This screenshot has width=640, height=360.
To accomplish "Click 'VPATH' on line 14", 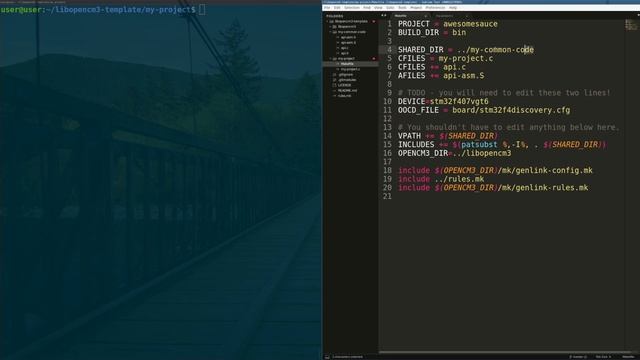I will [409, 136].
